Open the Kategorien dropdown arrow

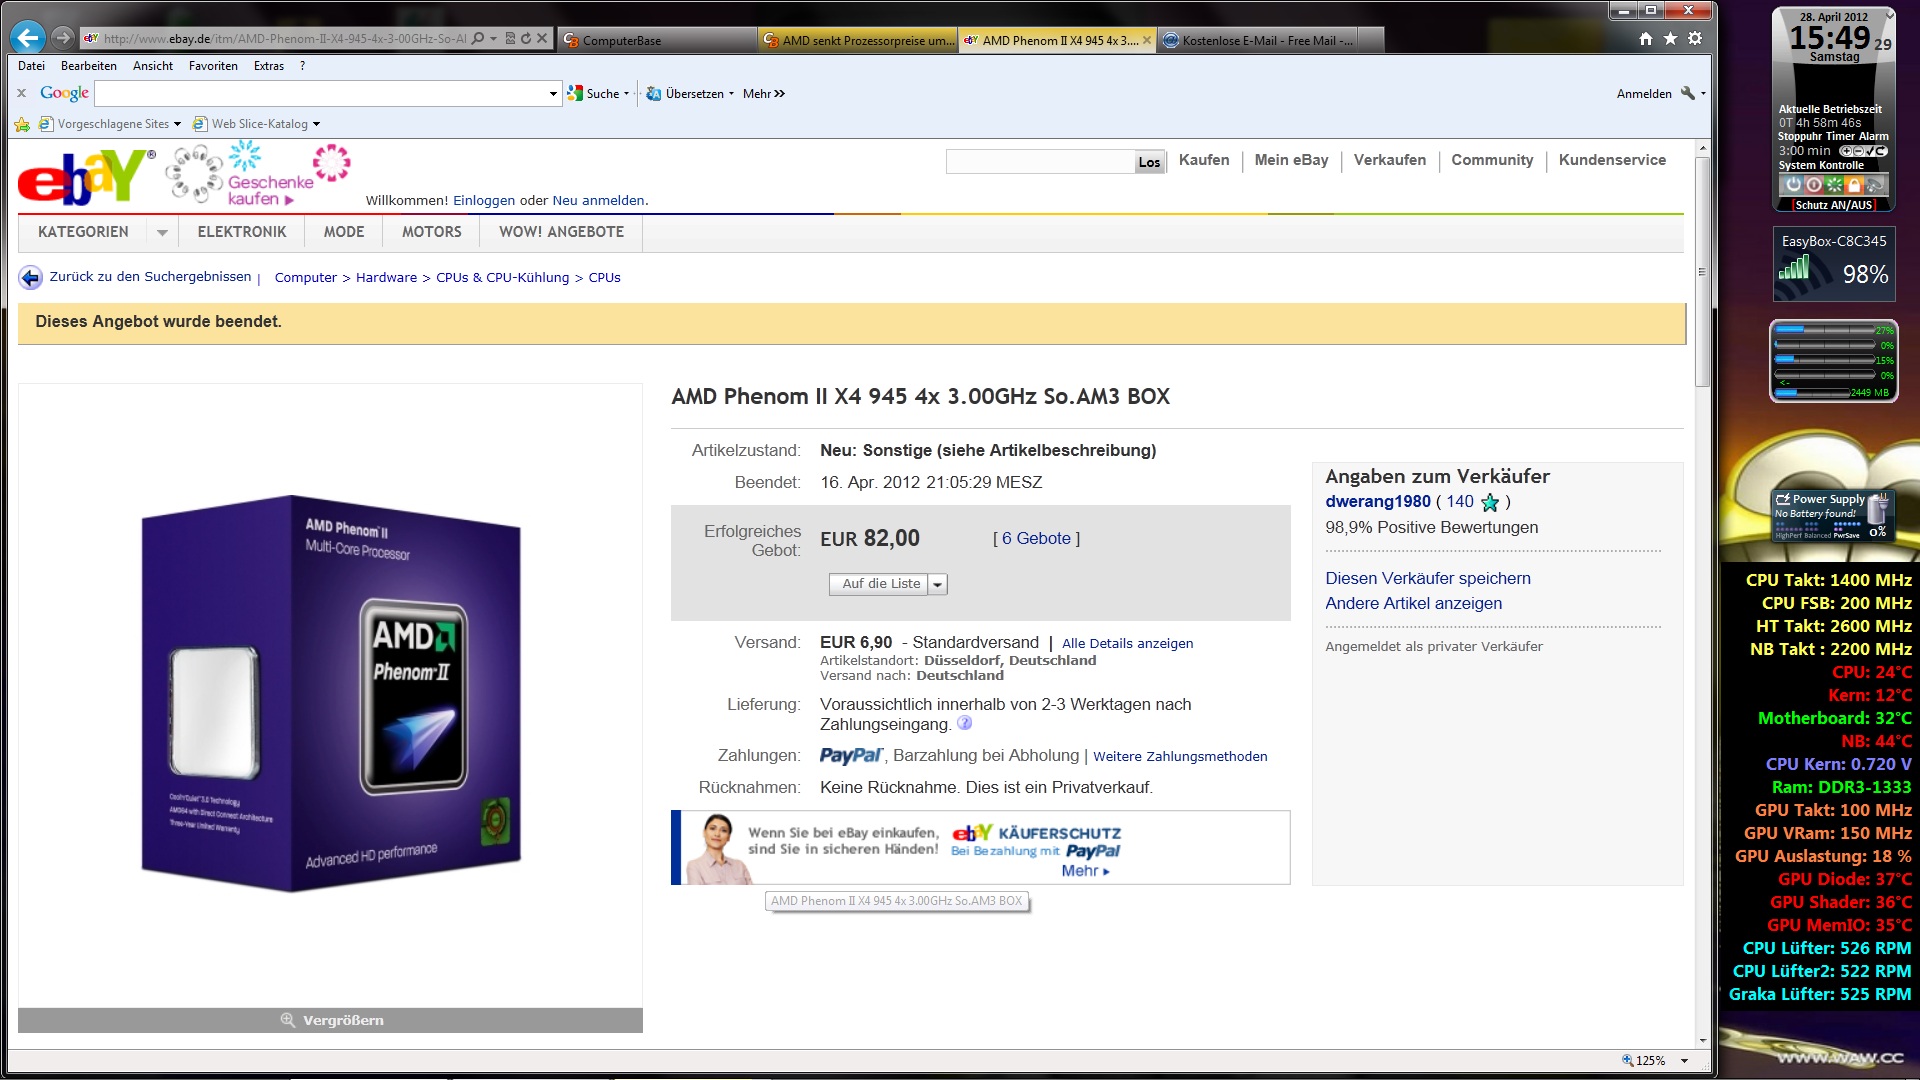[162, 232]
